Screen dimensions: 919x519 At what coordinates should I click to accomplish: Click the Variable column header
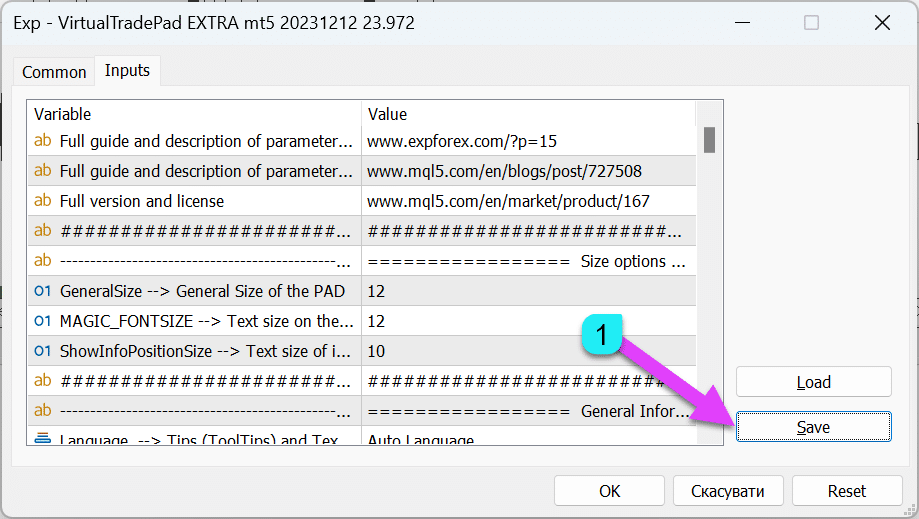194,114
